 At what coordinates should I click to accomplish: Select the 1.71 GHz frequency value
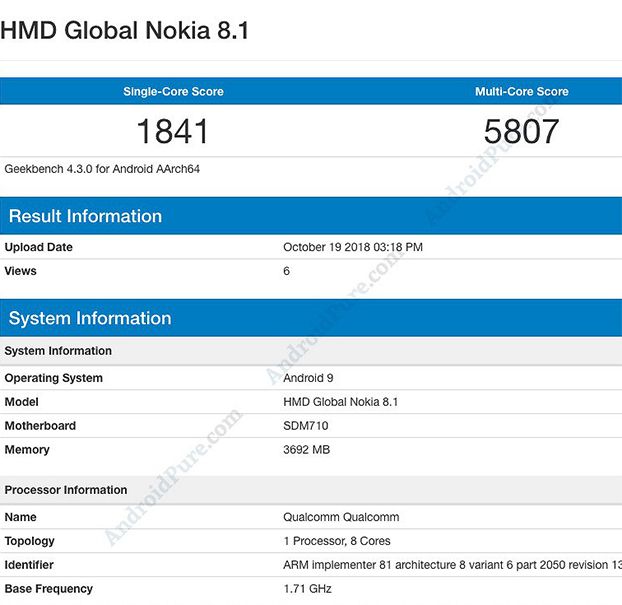pos(307,589)
